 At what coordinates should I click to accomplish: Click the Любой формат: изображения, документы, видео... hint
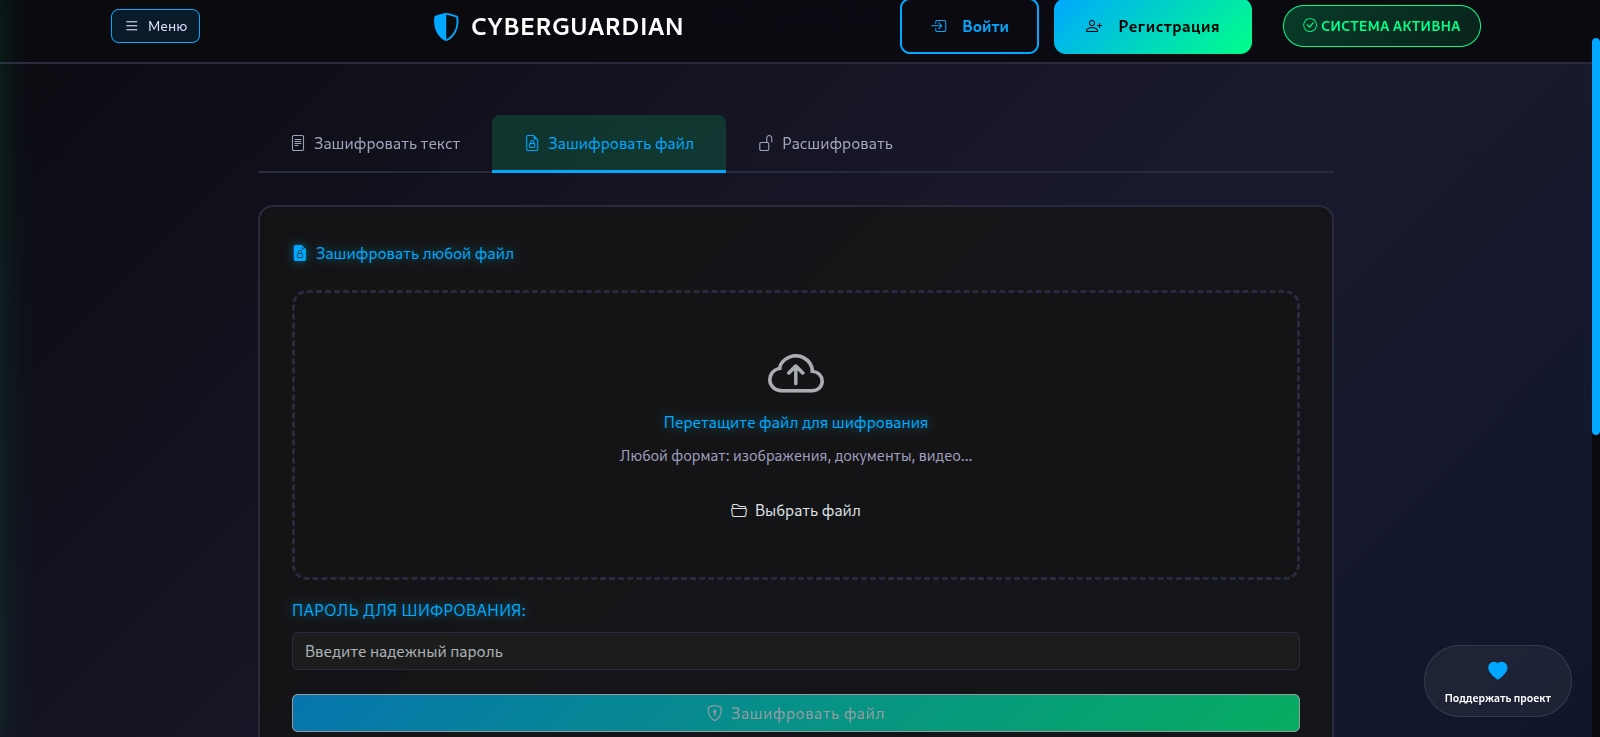(x=796, y=456)
